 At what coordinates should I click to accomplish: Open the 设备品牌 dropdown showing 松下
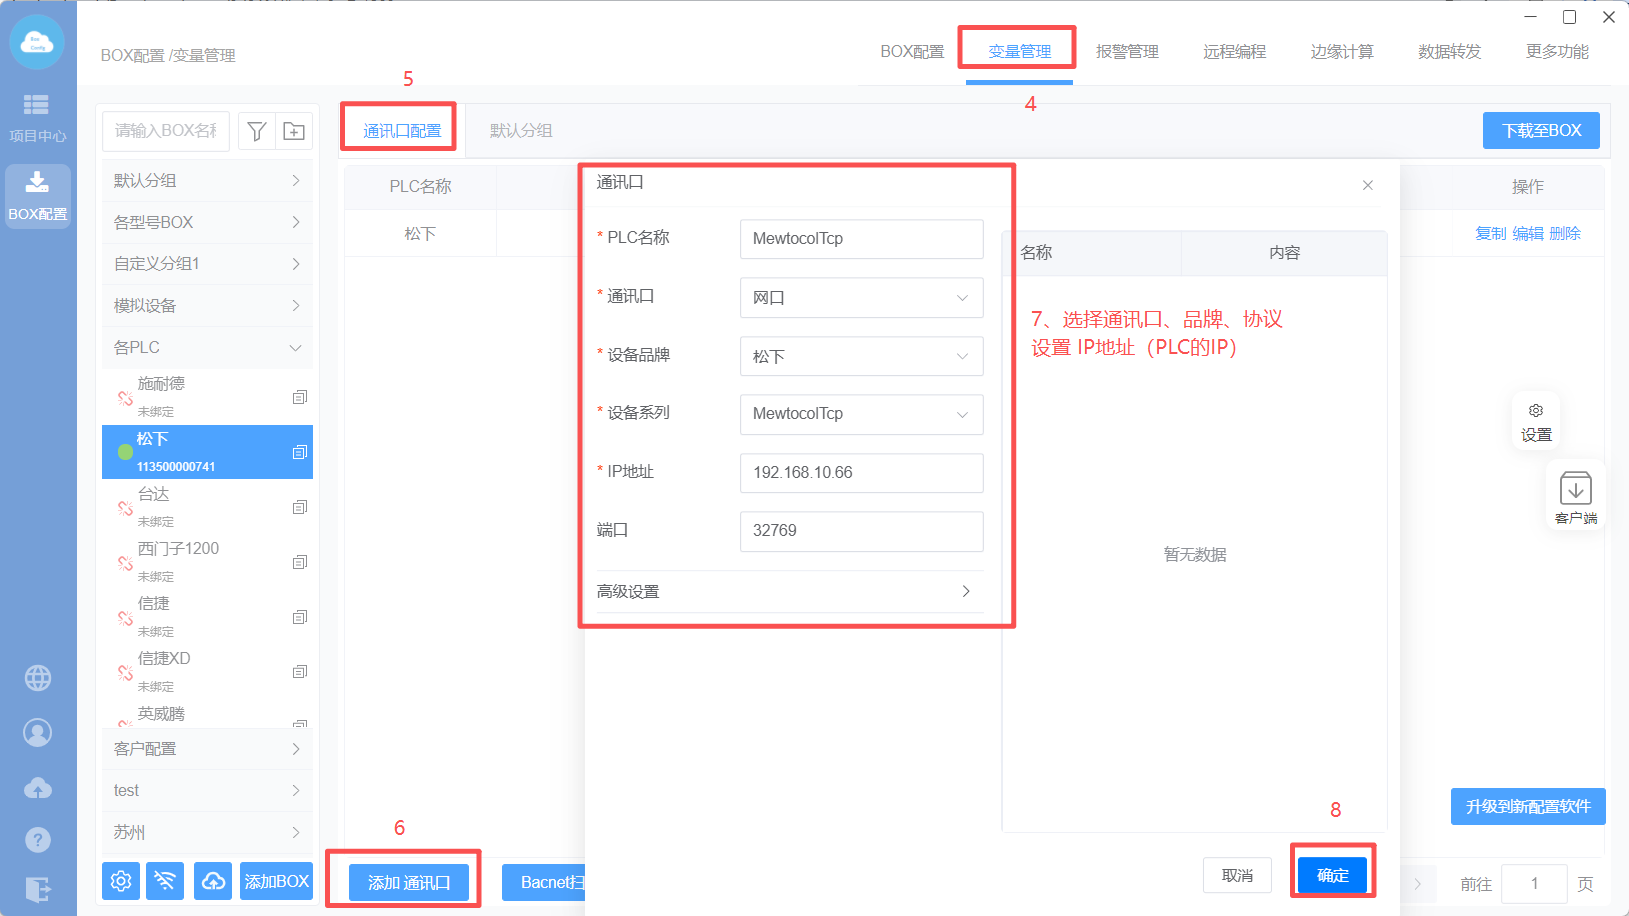coord(861,356)
